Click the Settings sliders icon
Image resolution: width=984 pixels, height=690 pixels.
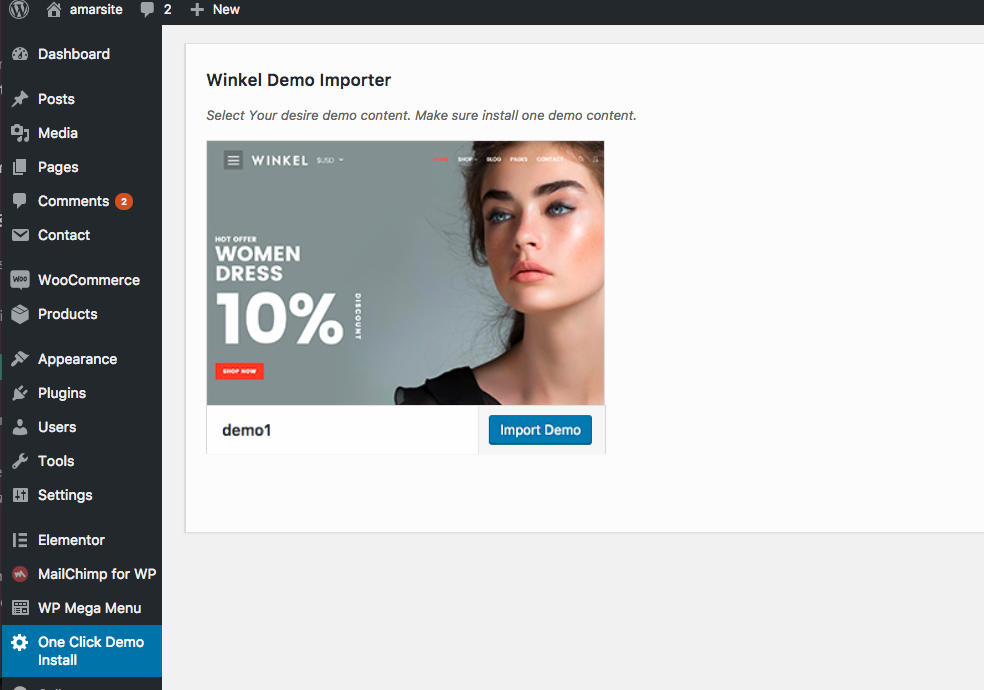[20, 495]
